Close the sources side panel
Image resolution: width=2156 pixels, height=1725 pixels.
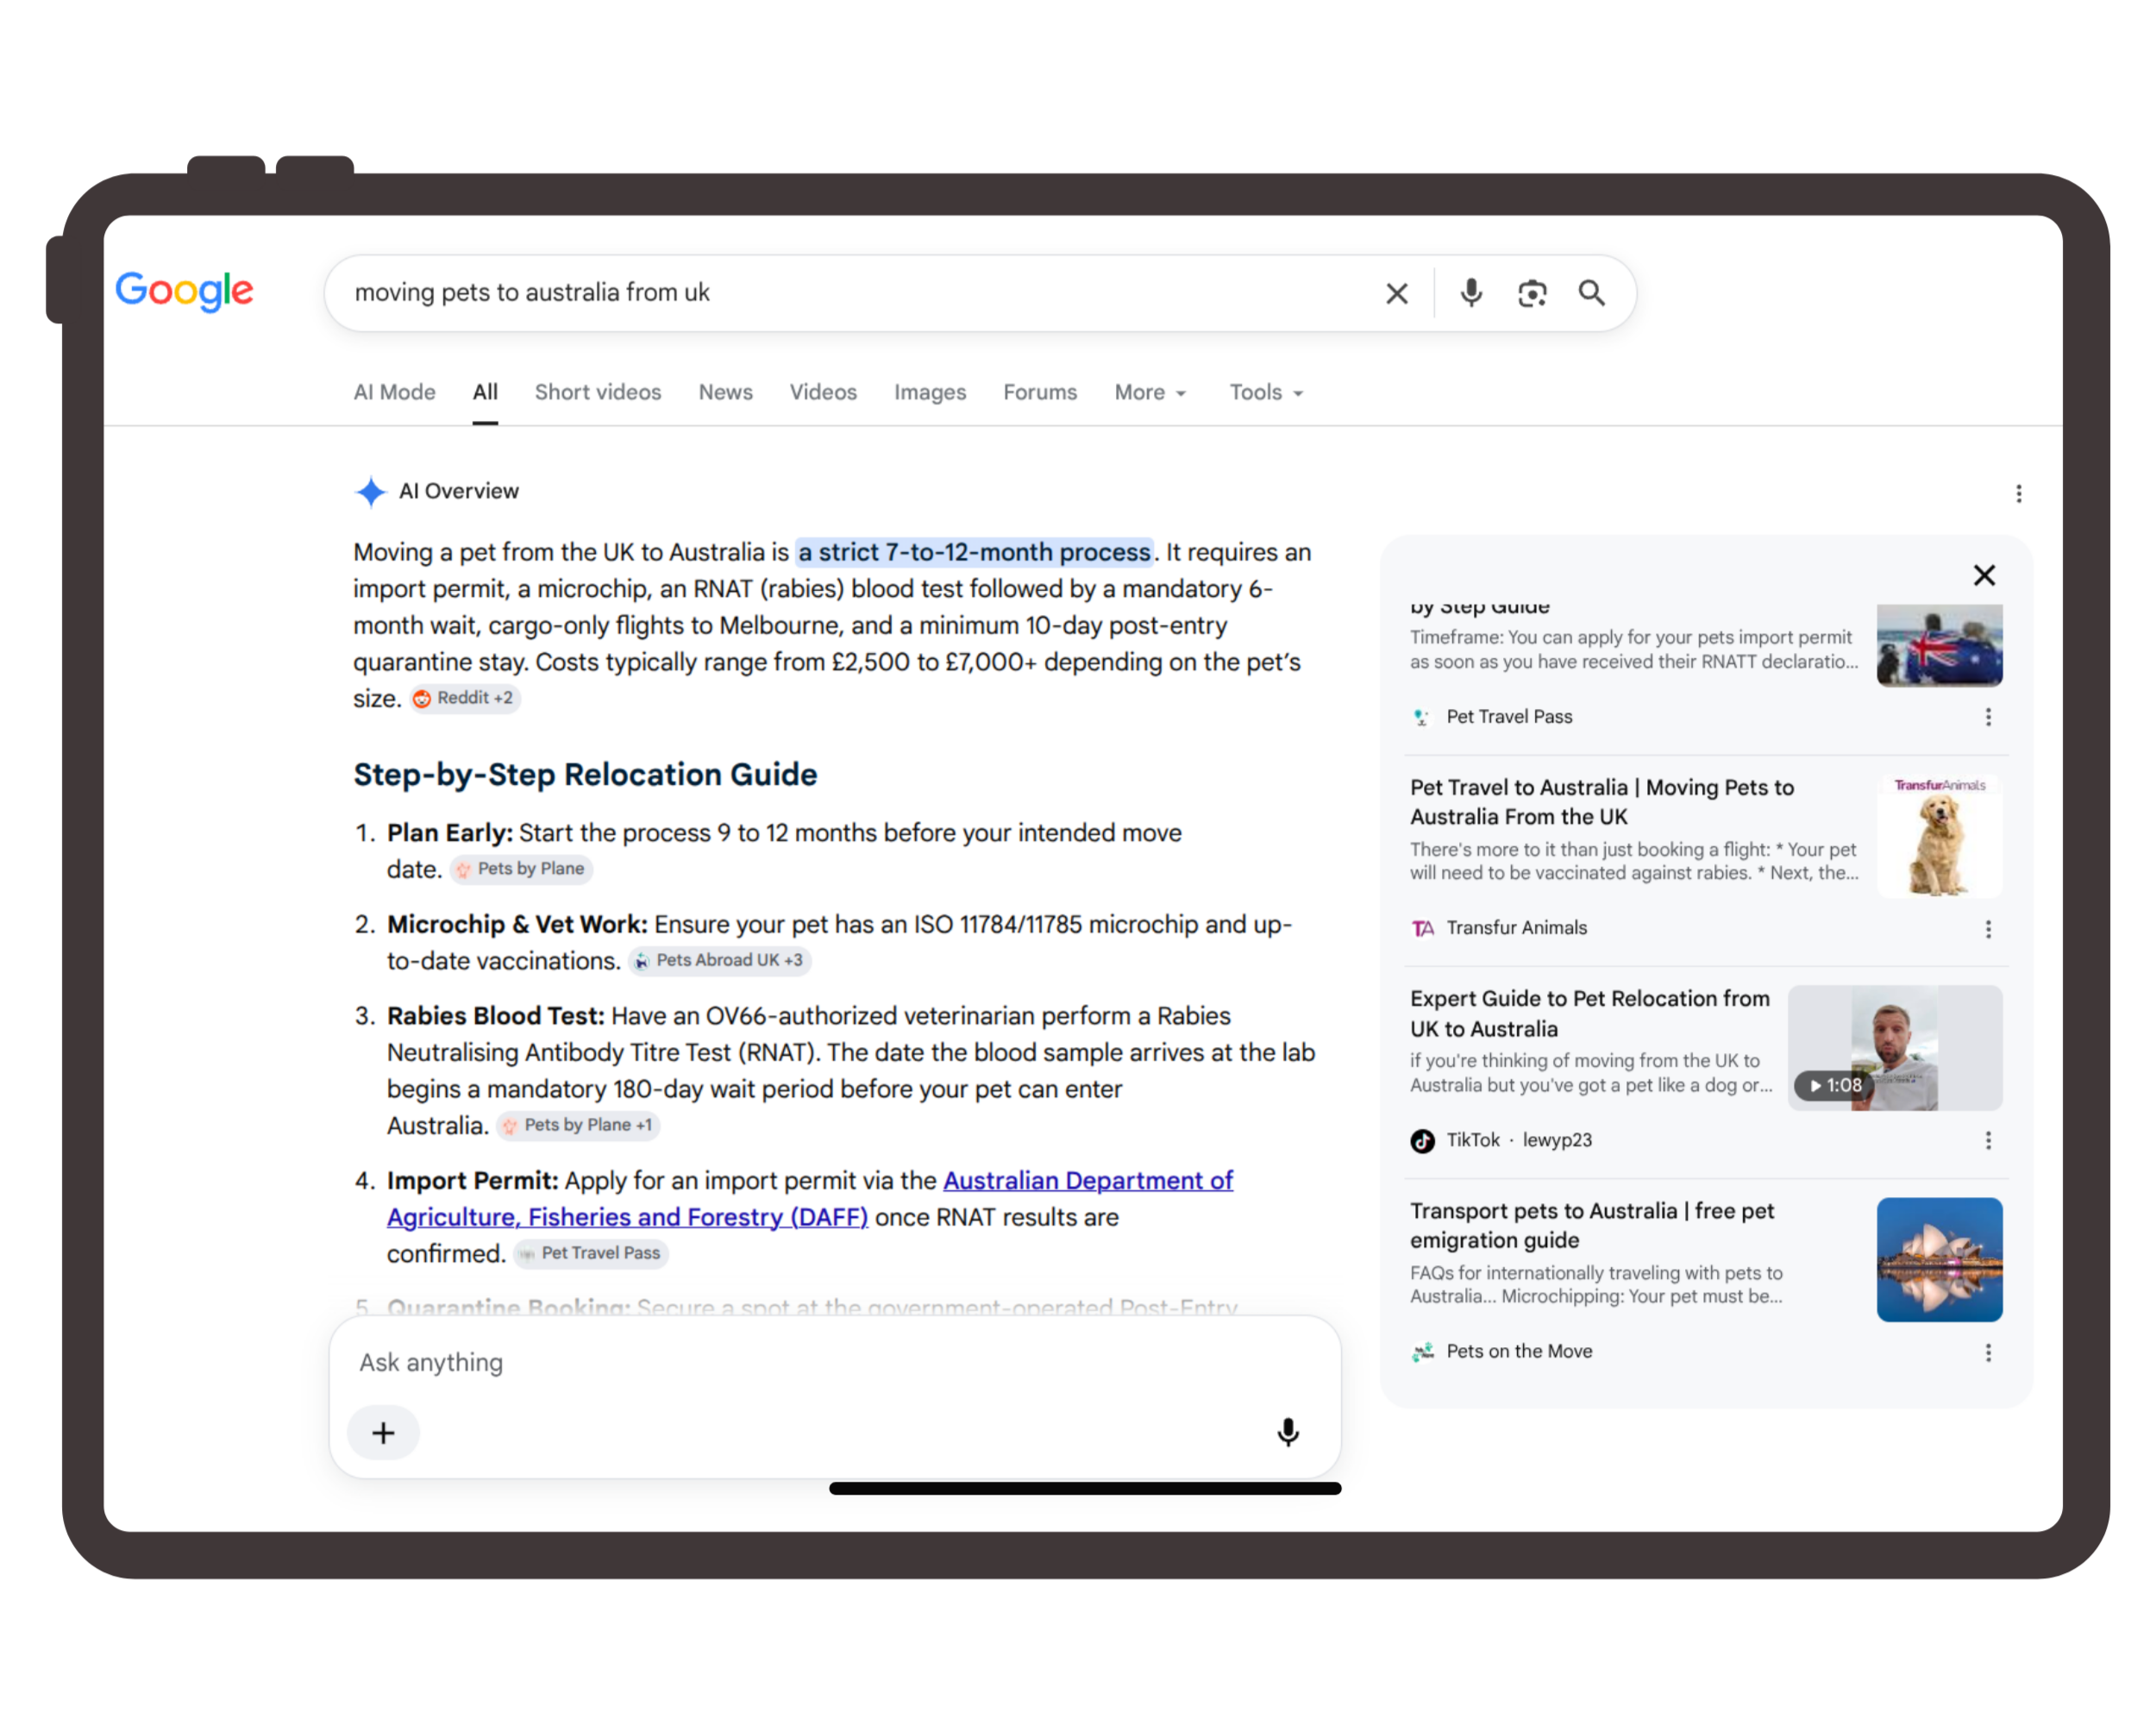[x=1984, y=575]
